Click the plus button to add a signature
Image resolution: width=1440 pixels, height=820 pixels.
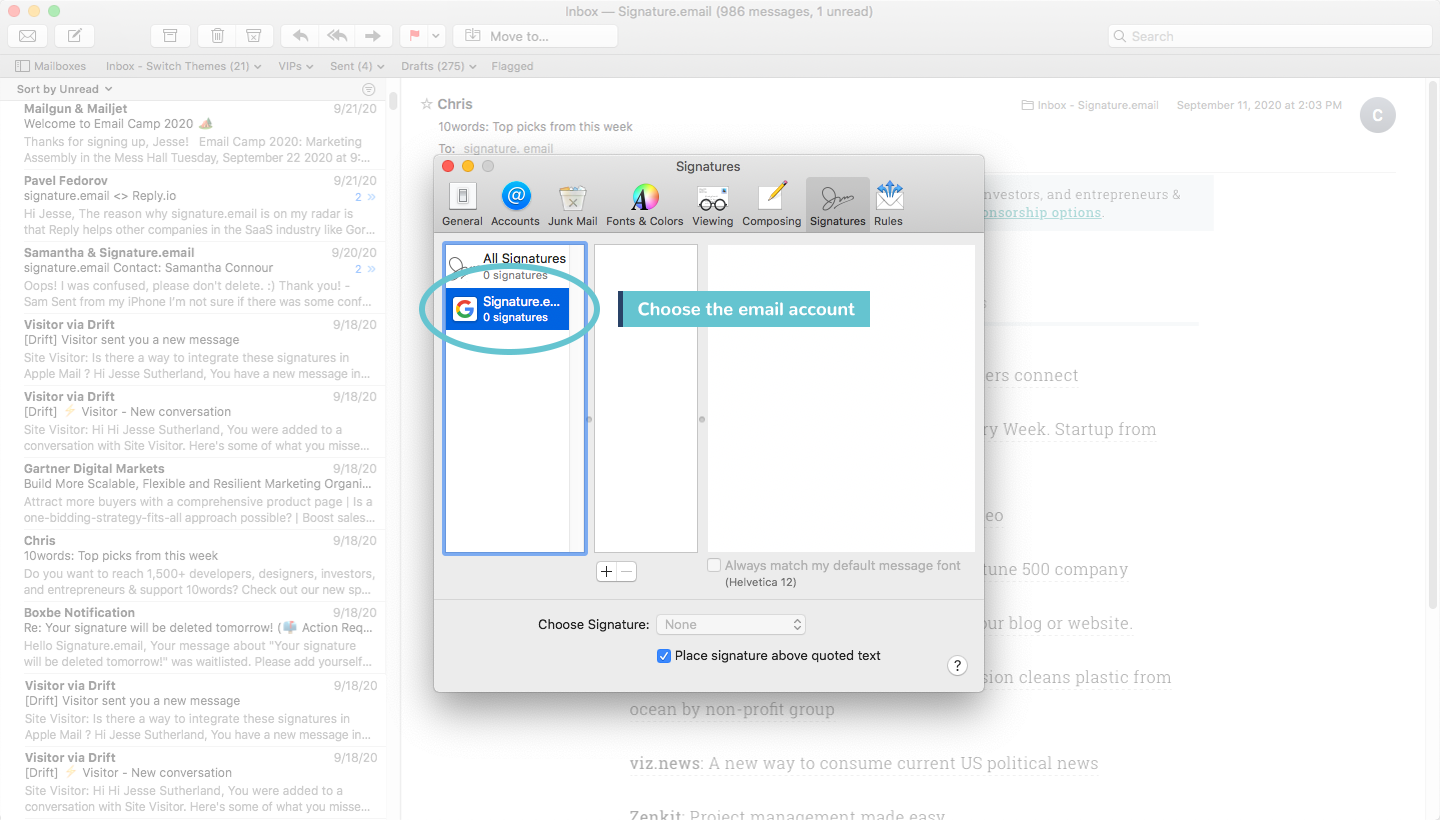[x=606, y=571]
